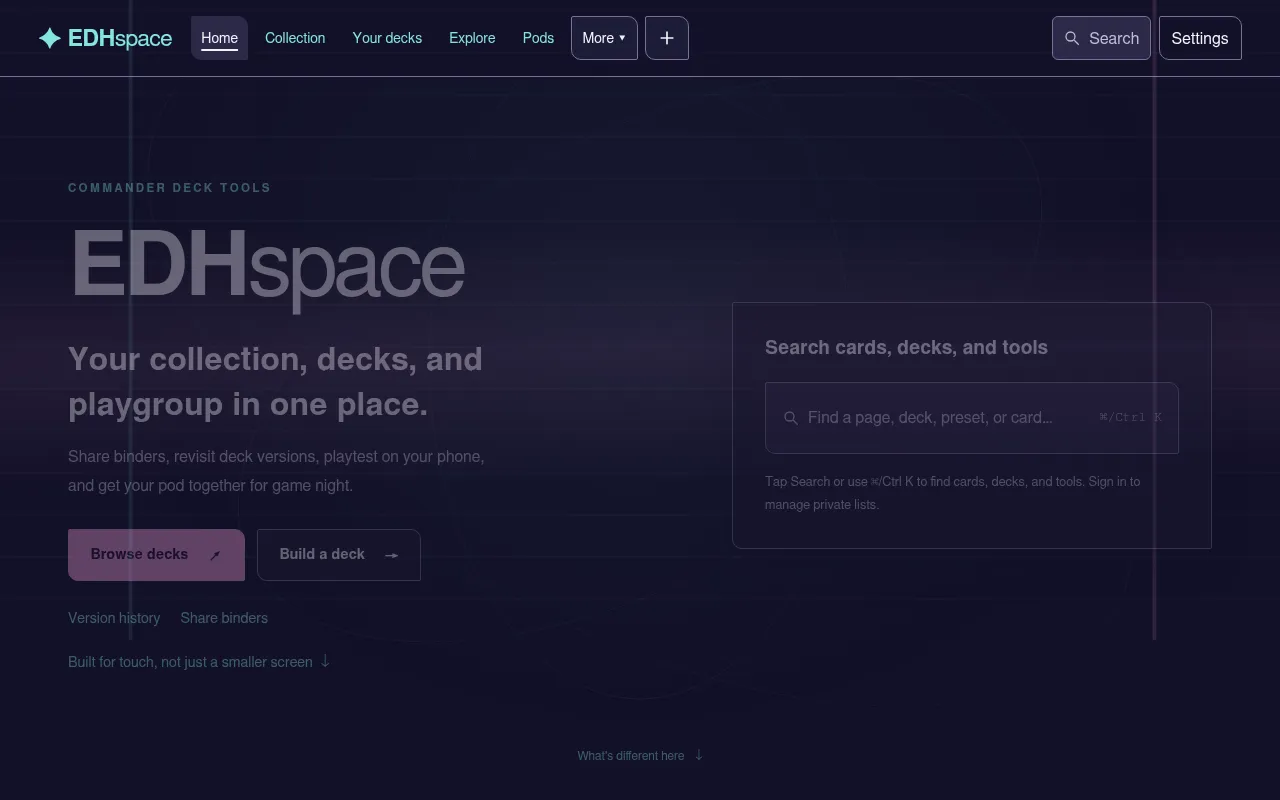Focus the 'Find a page, deck, preset, or card' field
1280x800 pixels.
point(972,418)
